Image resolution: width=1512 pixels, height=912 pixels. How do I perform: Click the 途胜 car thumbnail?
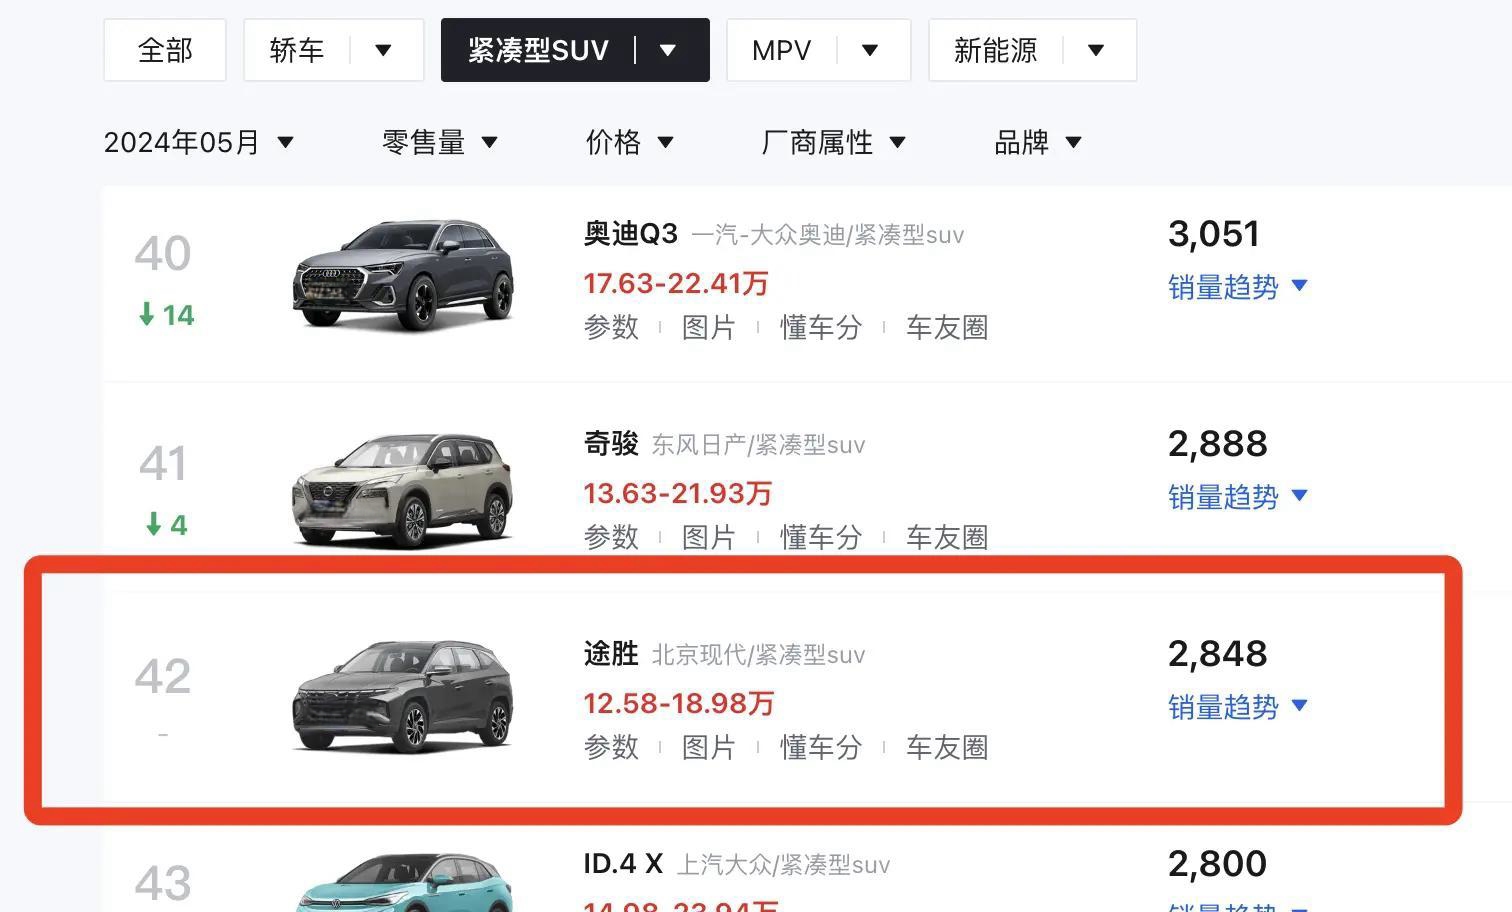(403, 696)
